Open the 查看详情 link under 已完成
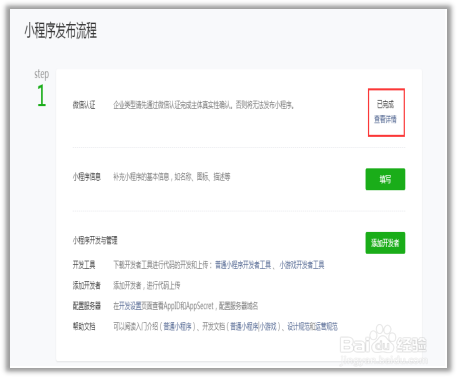 pyautogui.click(x=385, y=119)
